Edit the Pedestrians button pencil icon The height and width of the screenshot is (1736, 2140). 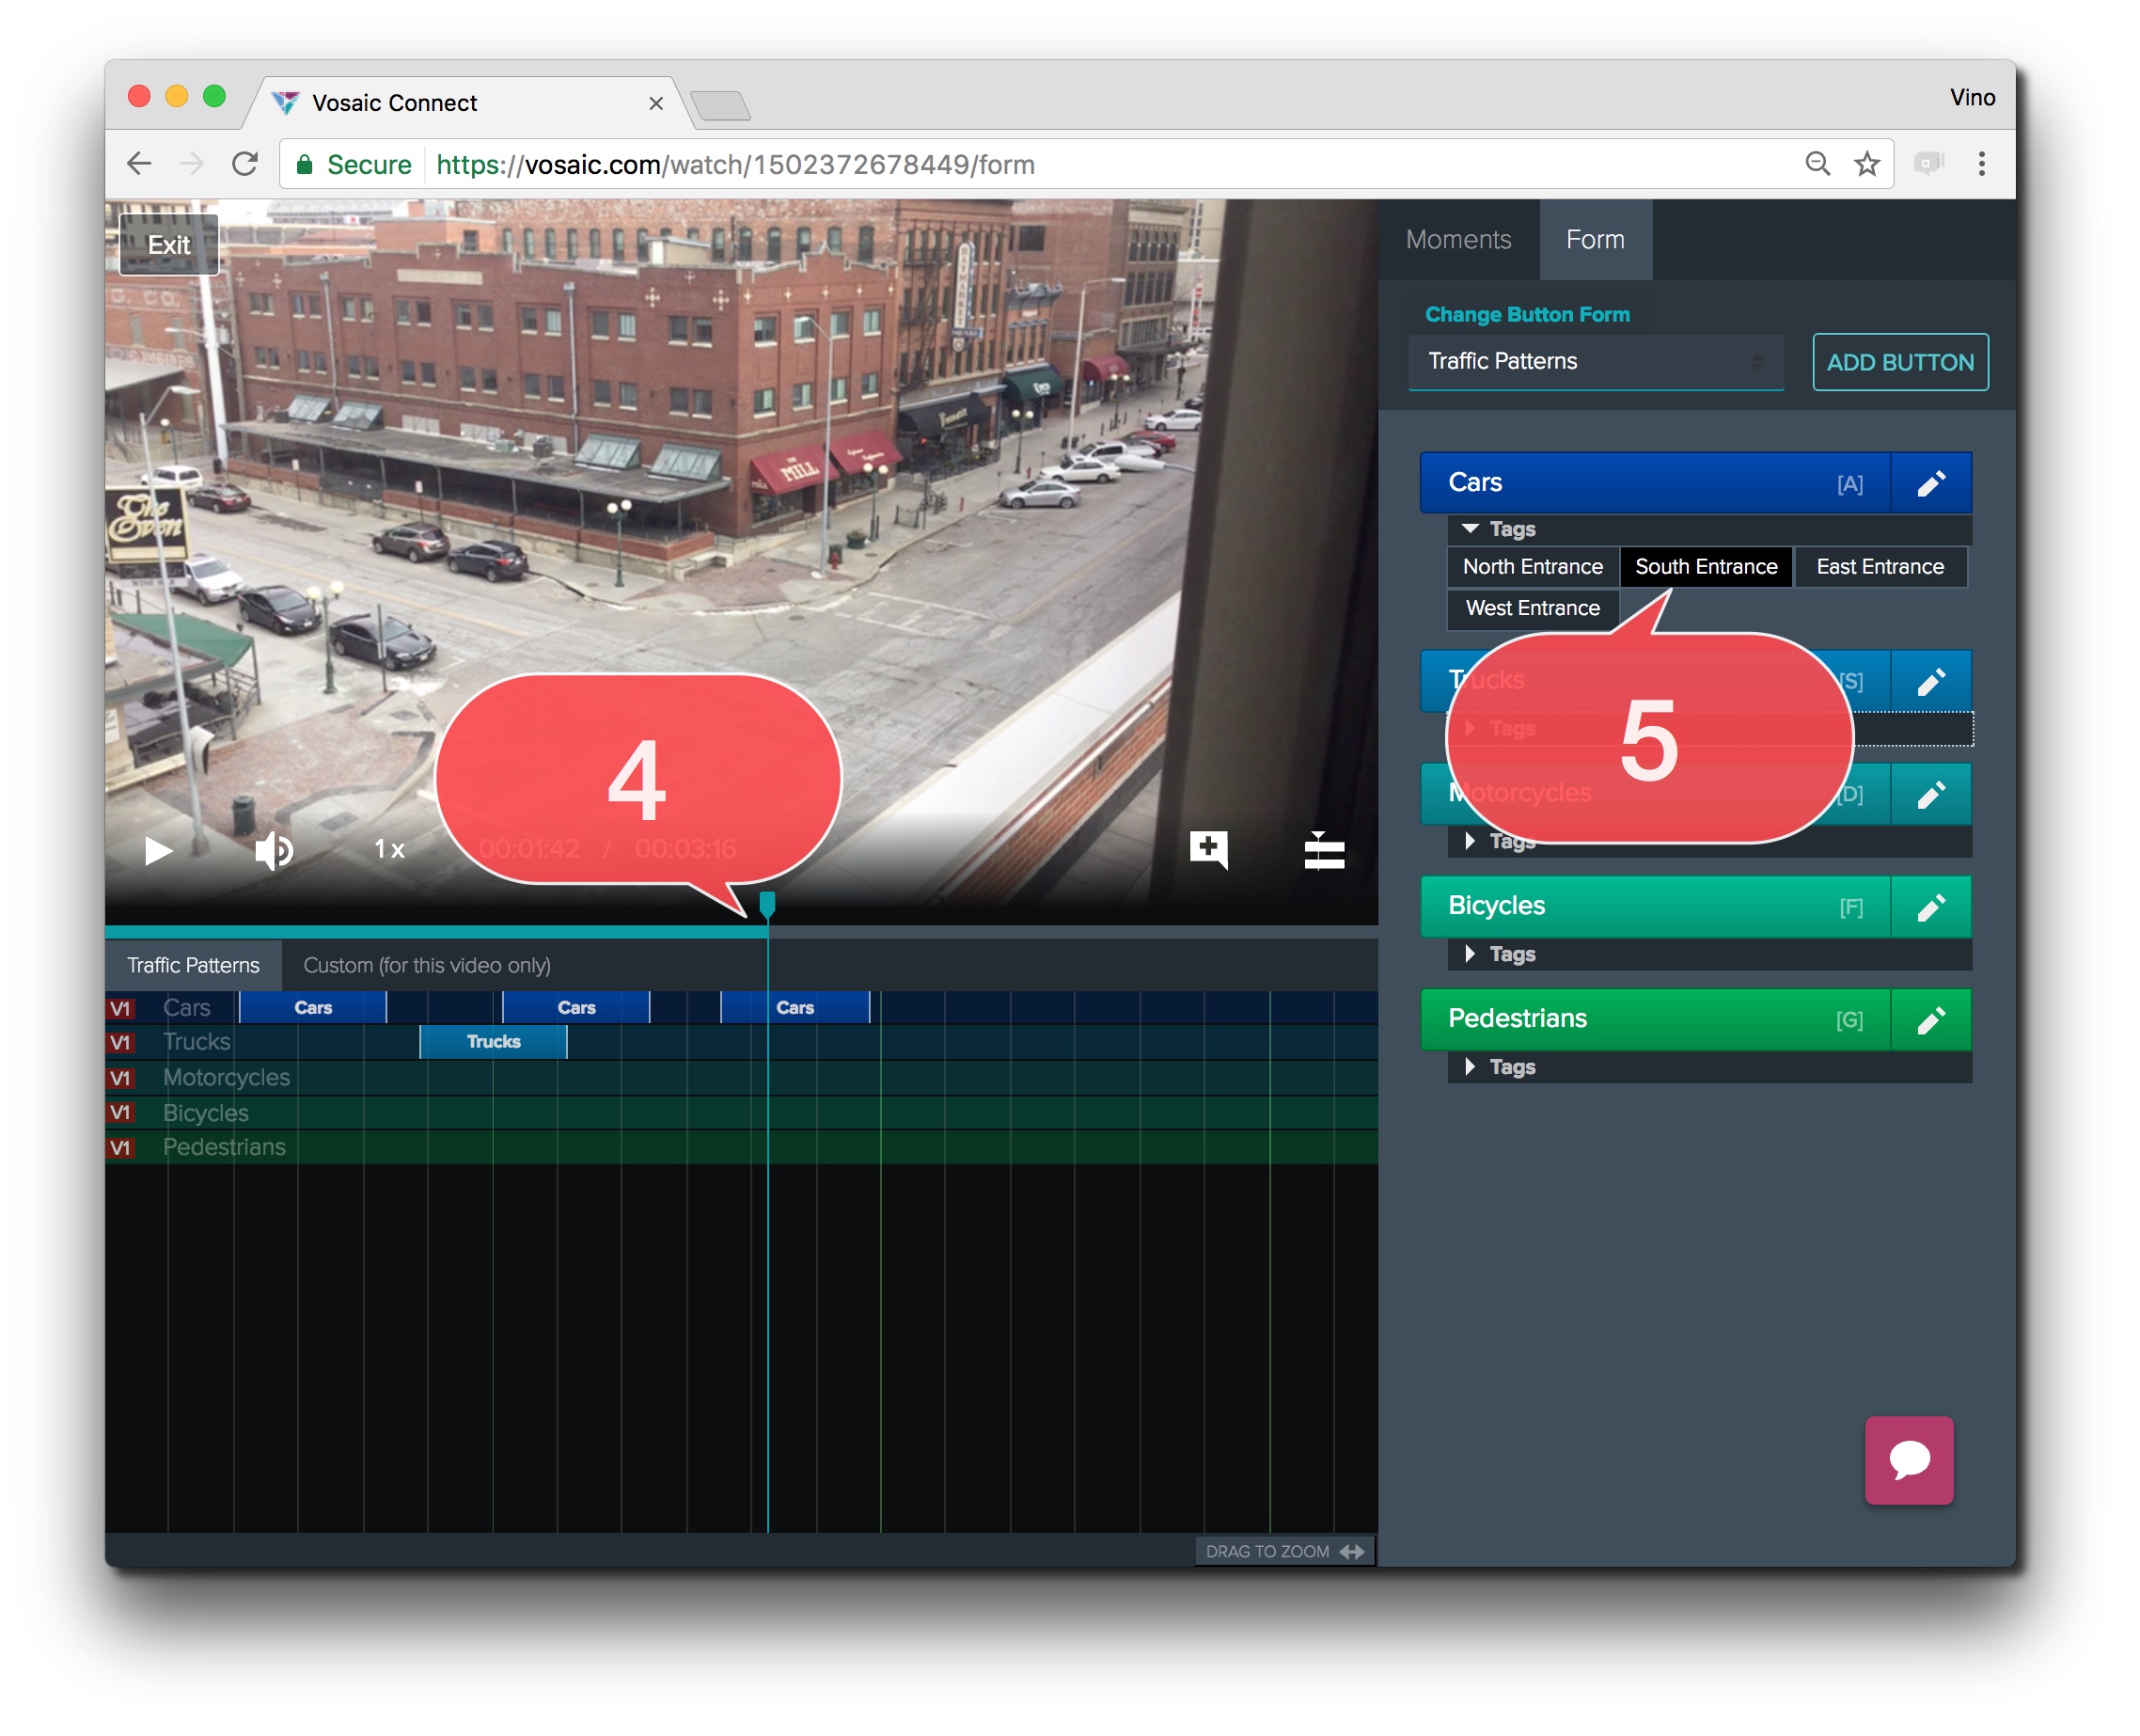[1931, 1020]
